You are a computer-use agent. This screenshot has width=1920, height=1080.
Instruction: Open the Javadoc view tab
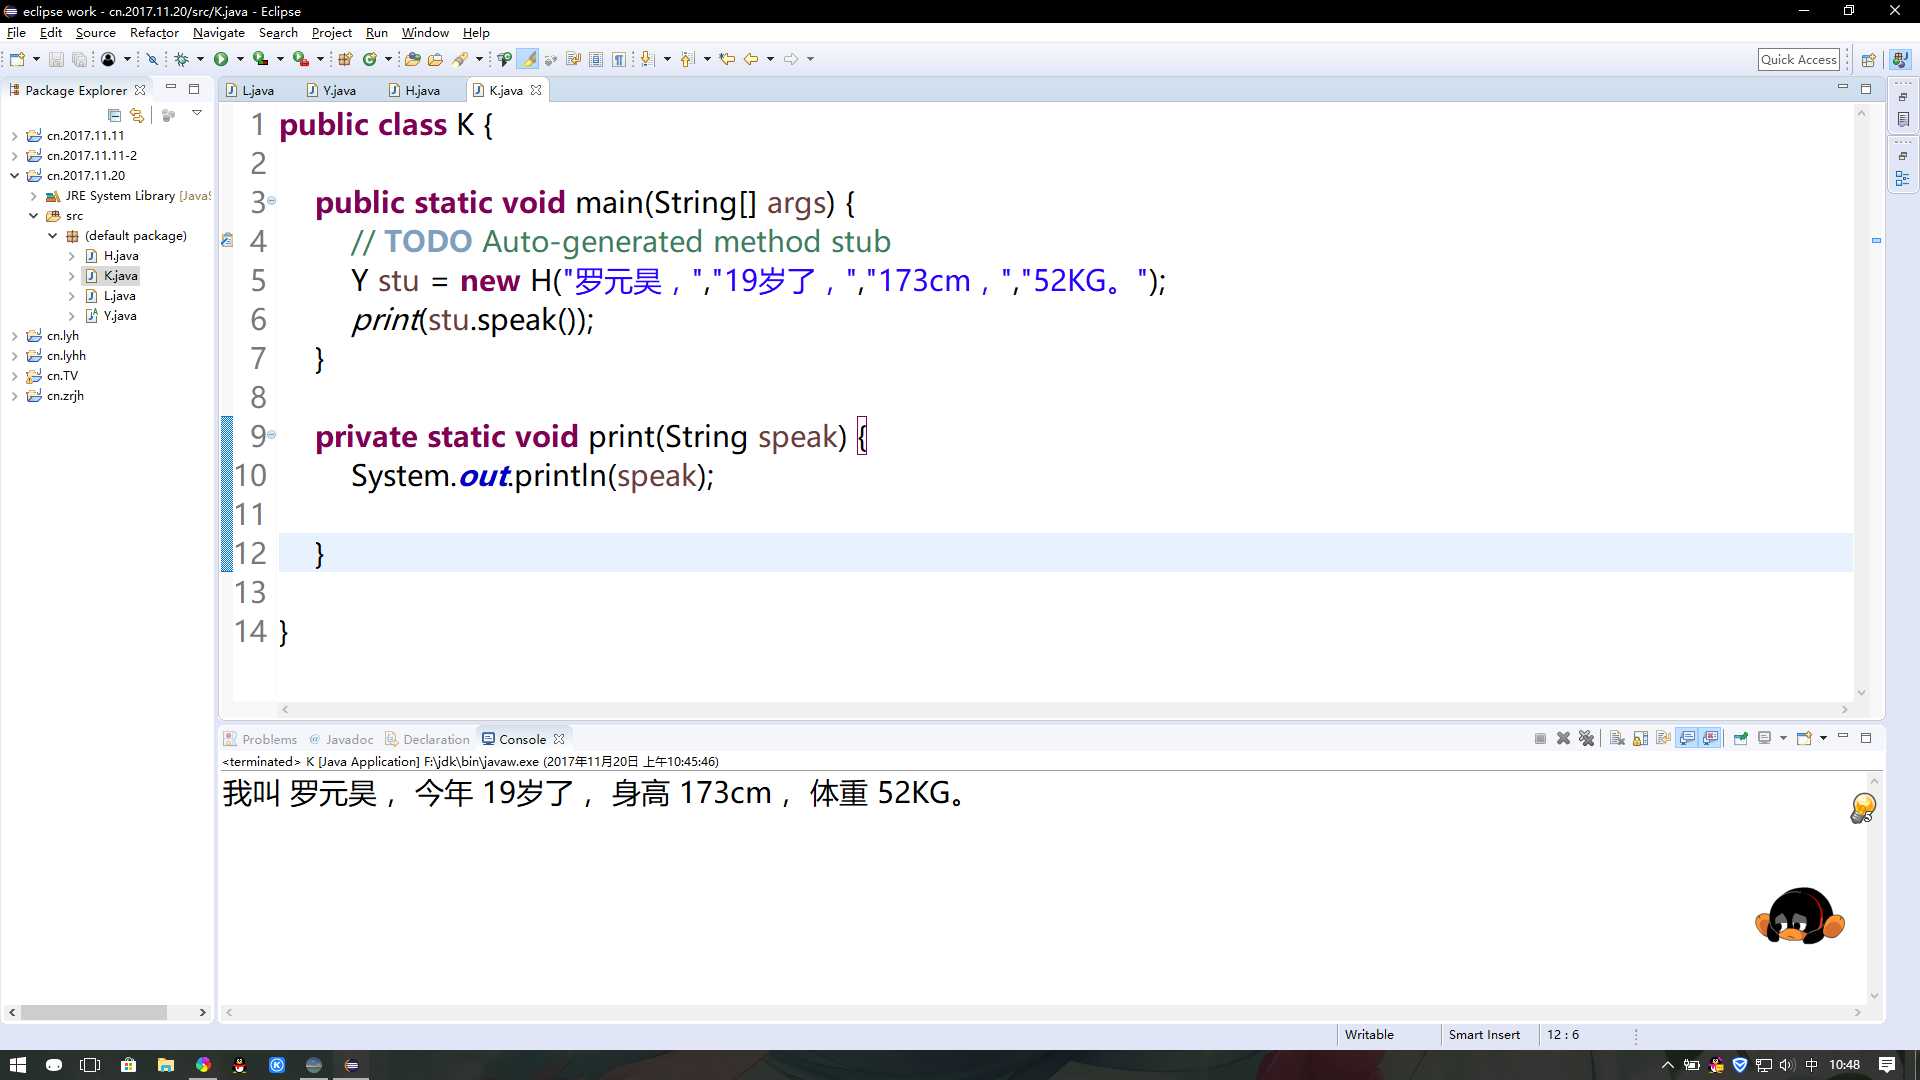341,739
